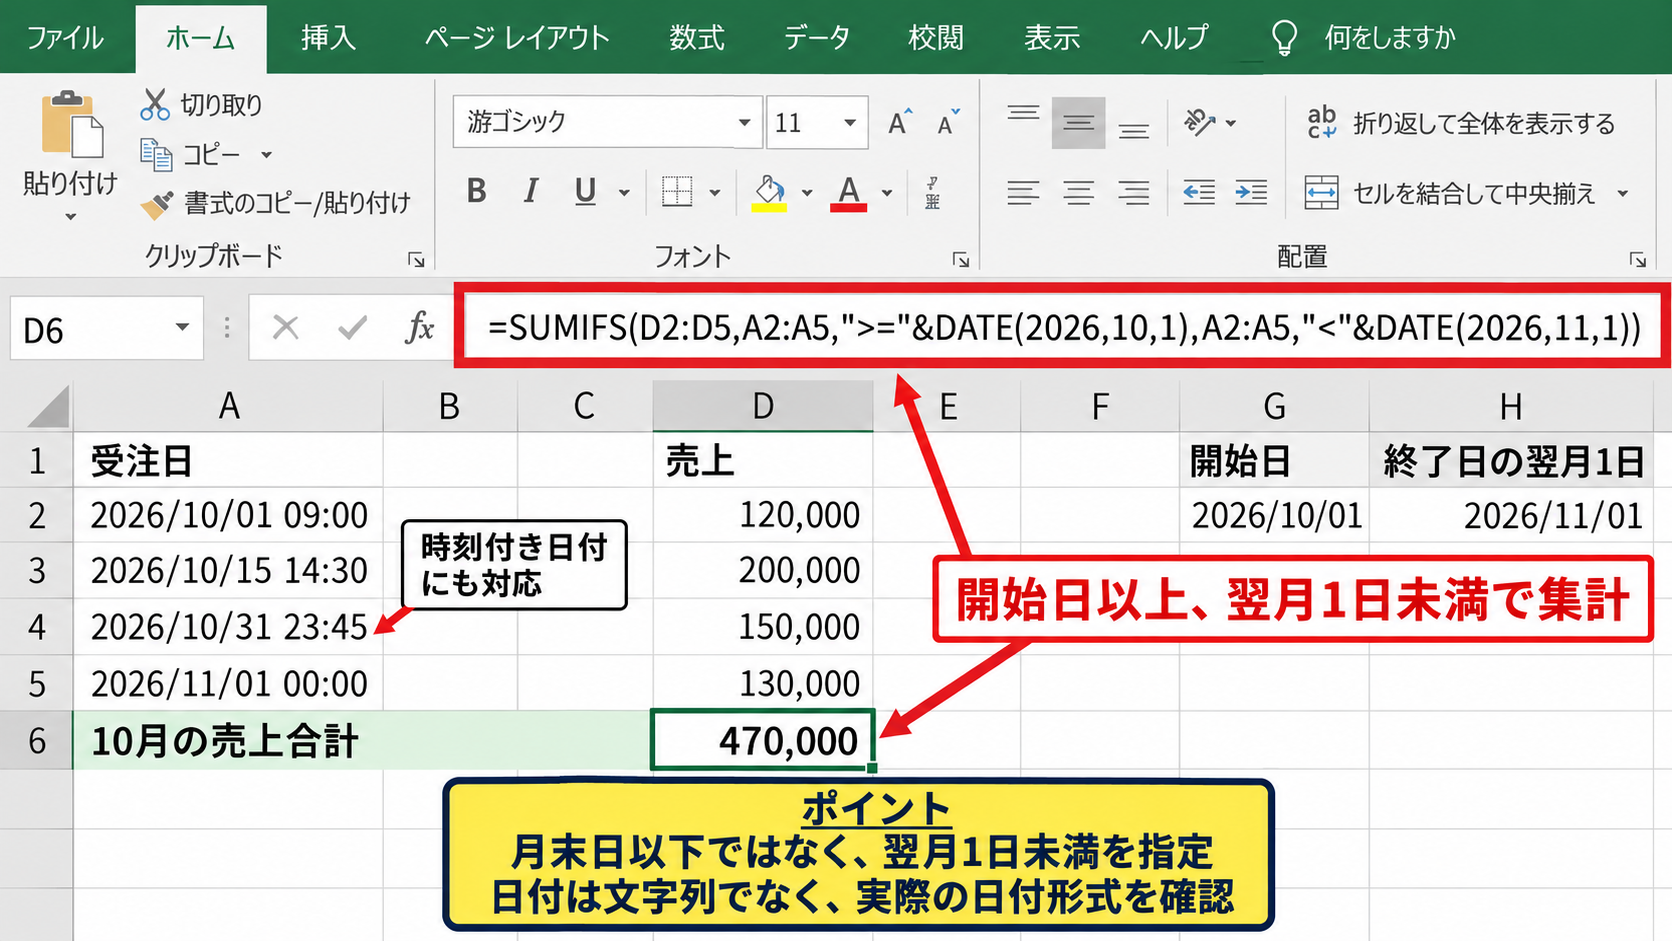This screenshot has height=941, width=1672.
Task: Select cell 10月の売上合計
Action: tap(228, 741)
